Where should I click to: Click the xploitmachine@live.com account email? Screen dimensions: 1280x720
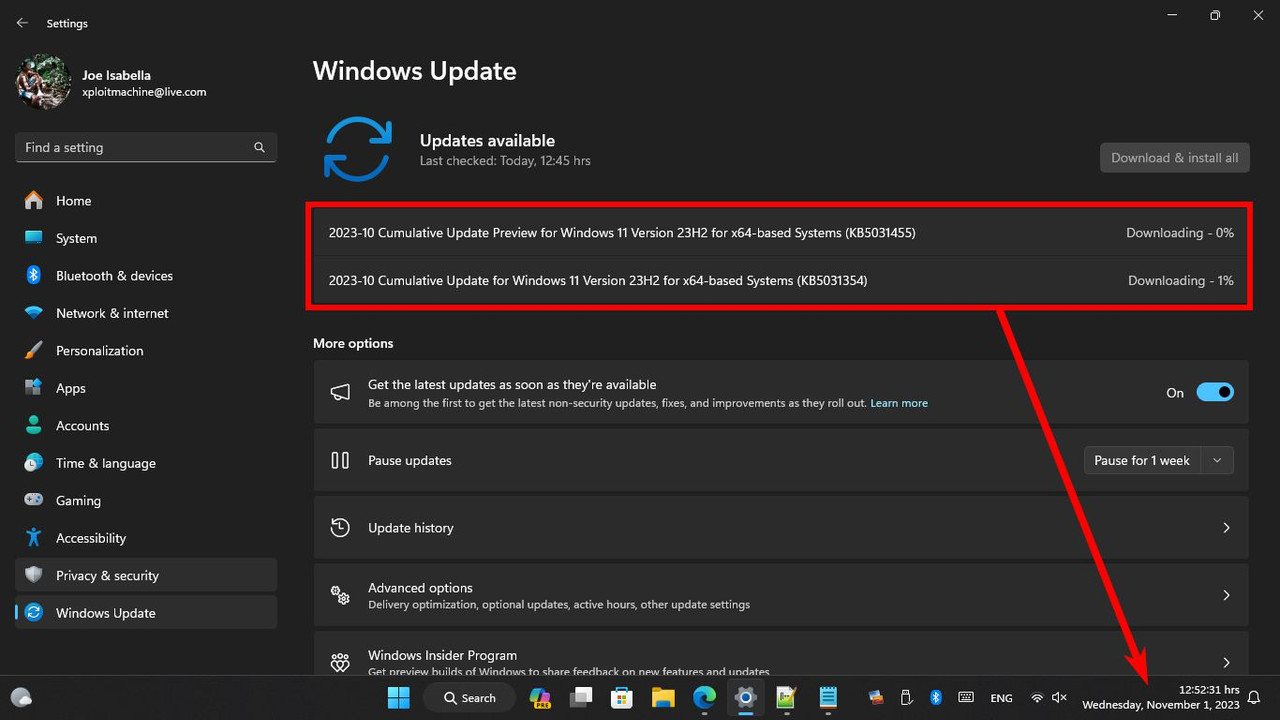point(144,92)
